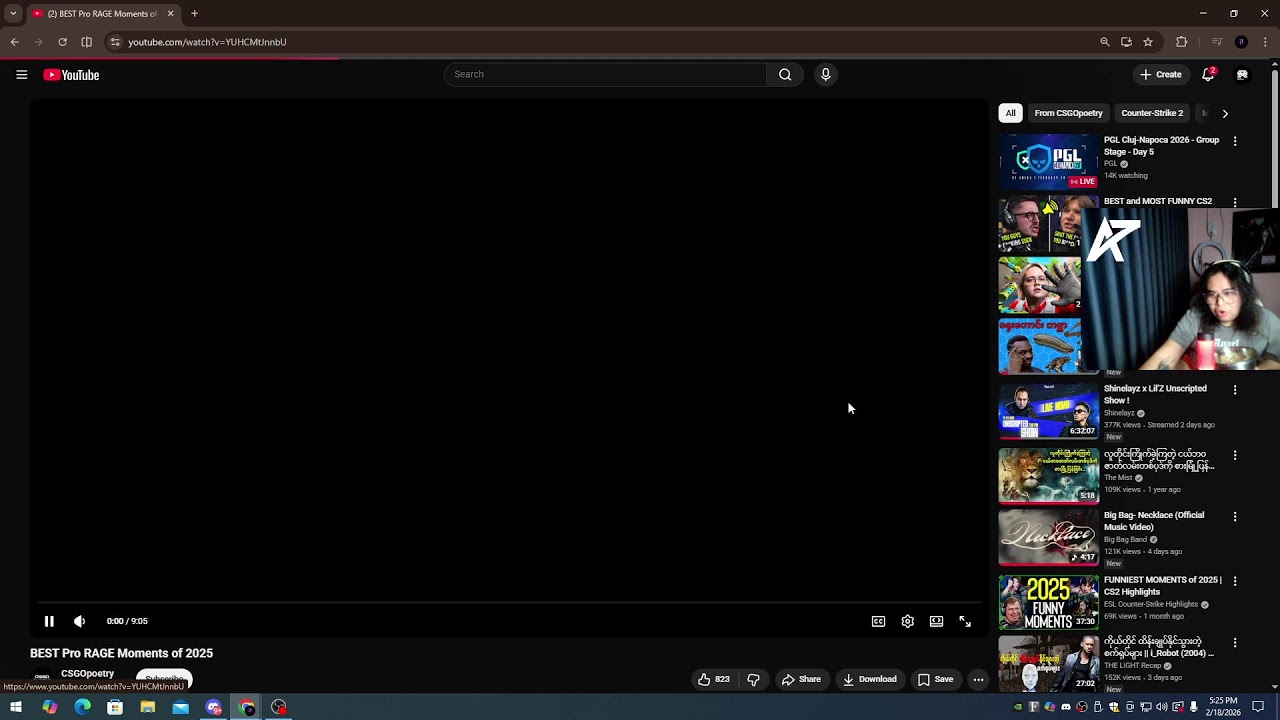The width and height of the screenshot is (1280, 720).
Task: Open PGL Cluj-Napoca live stream thumbnail
Action: pyautogui.click(x=1048, y=161)
